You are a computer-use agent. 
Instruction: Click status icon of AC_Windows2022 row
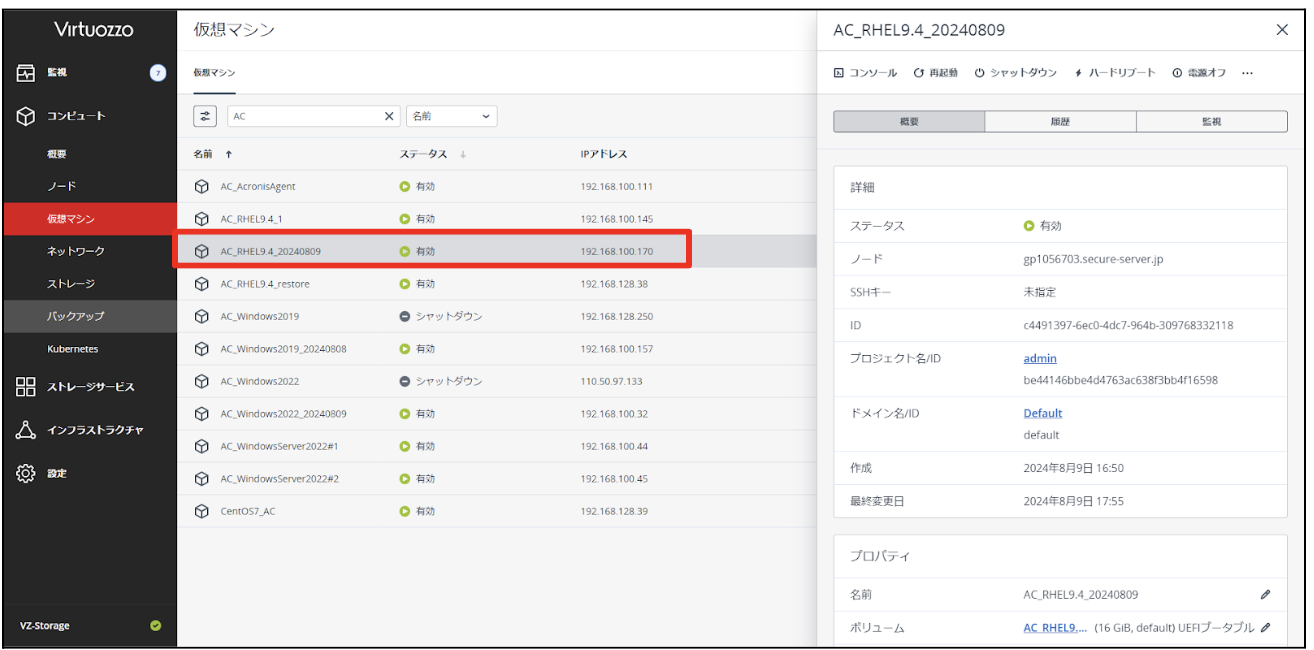pos(405,381)
